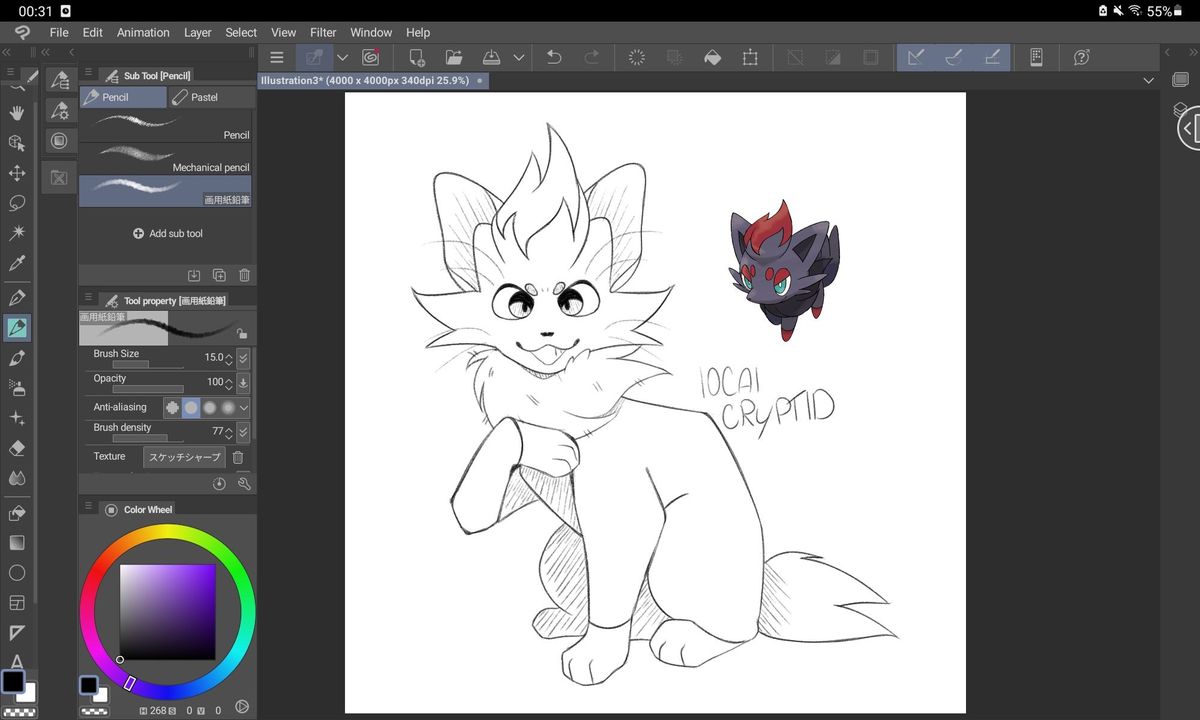
Task: Expand dropdown next to touch gesture icon
Action: tap(342, 58)
